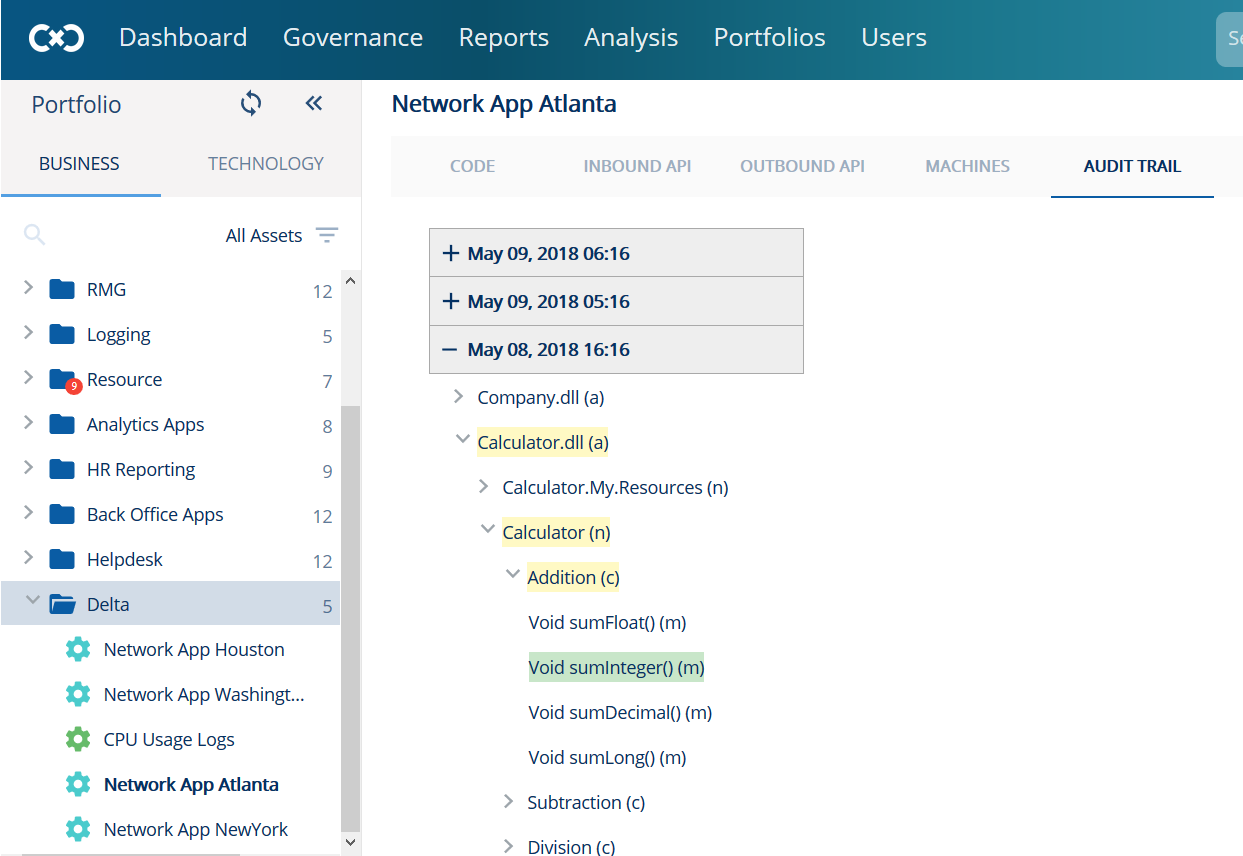Collapse the Delta folder
Image resolution: width=1243 pixels, height=856 pixels.
(x=33, y=599)
